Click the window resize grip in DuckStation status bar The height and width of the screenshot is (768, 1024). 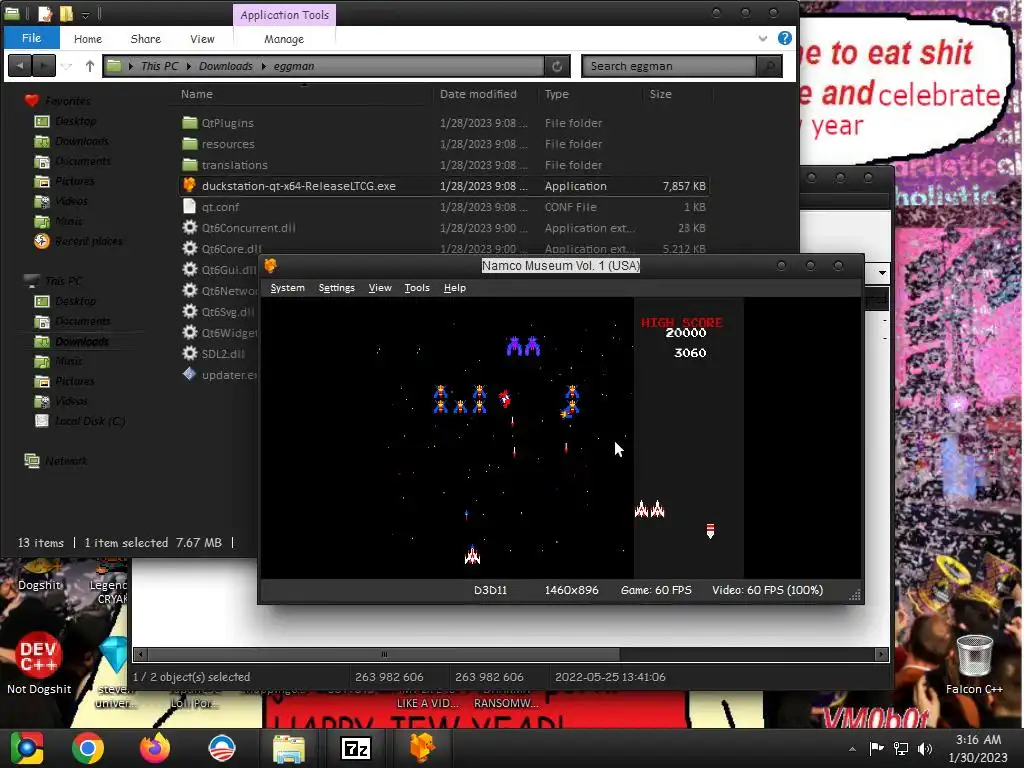pos(855,594)
